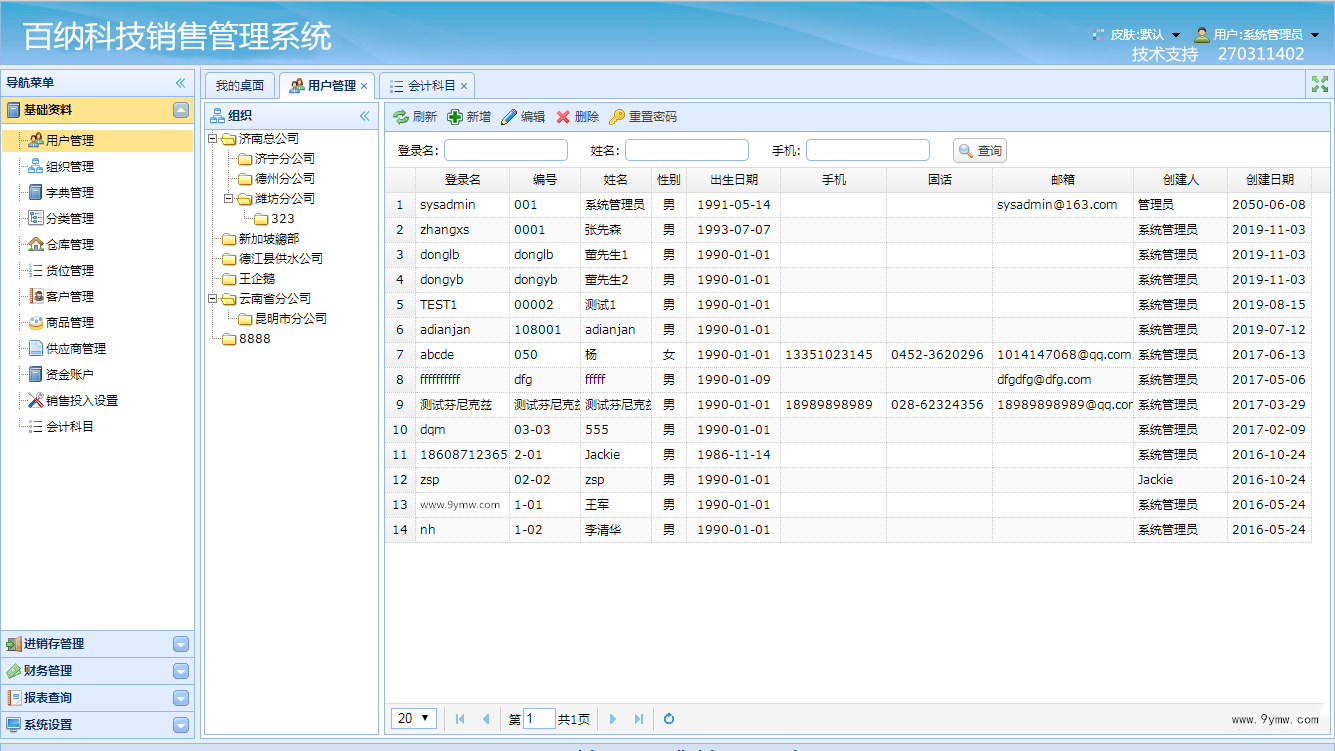Select 昆明市分公司 in organization tree
Image resolution: width=1335 pixels, height=751 pixels.
(x=291, y=319)
